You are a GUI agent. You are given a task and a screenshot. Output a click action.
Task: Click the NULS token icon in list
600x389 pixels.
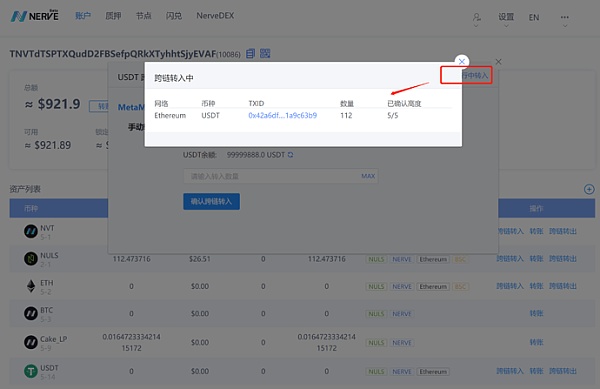pyautogui.click(x=31, y=259)
